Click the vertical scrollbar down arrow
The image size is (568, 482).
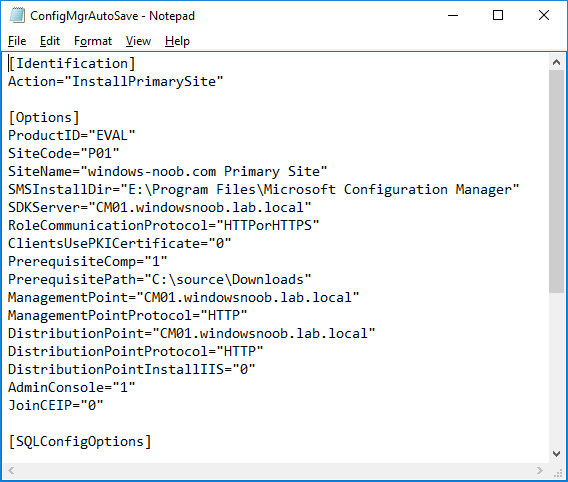[557, 453]
